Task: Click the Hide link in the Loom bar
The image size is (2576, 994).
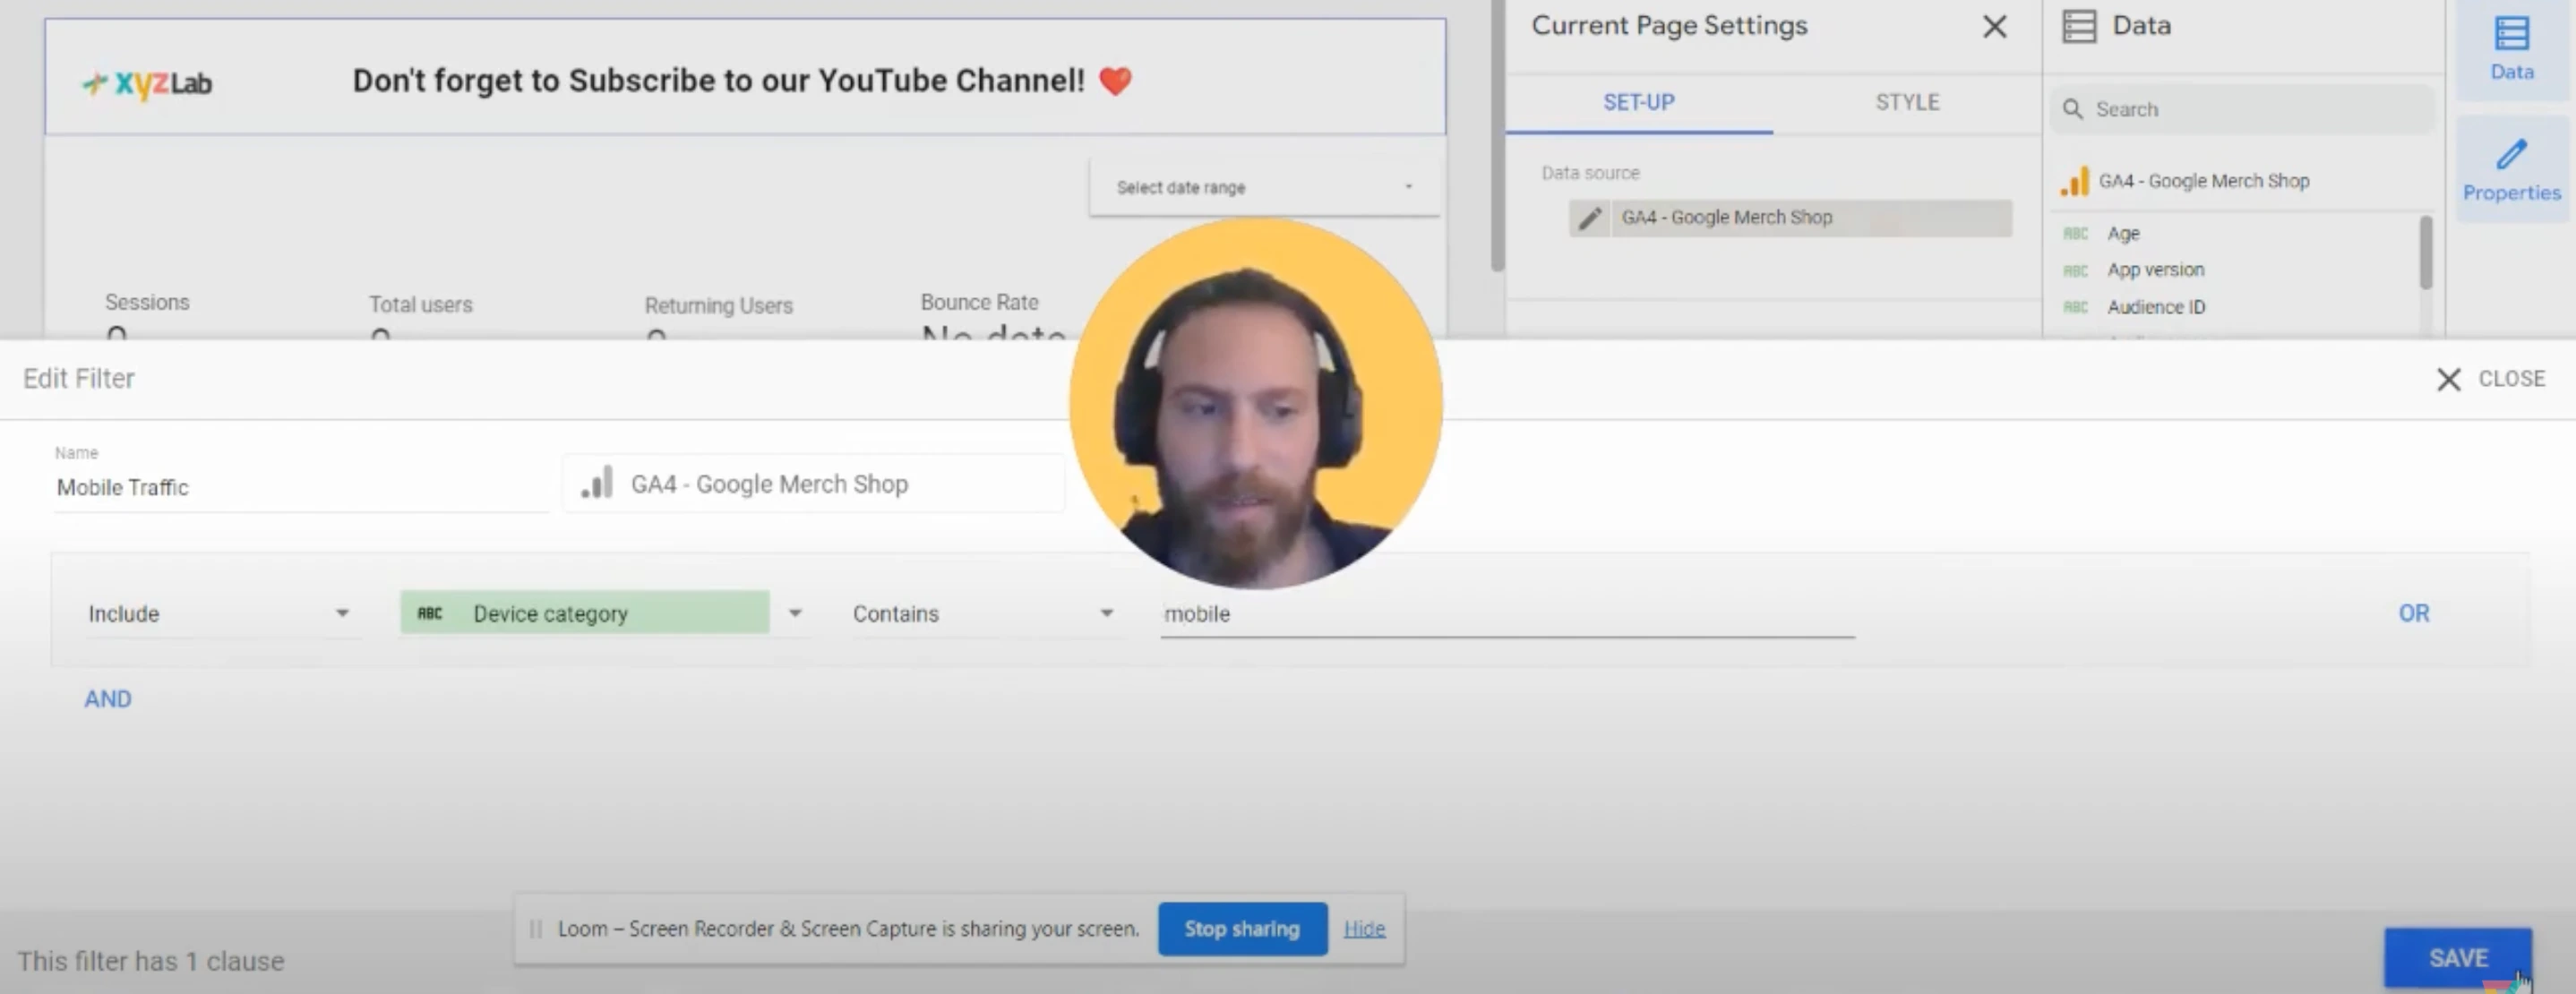Action: click(x=1363, y=929)
